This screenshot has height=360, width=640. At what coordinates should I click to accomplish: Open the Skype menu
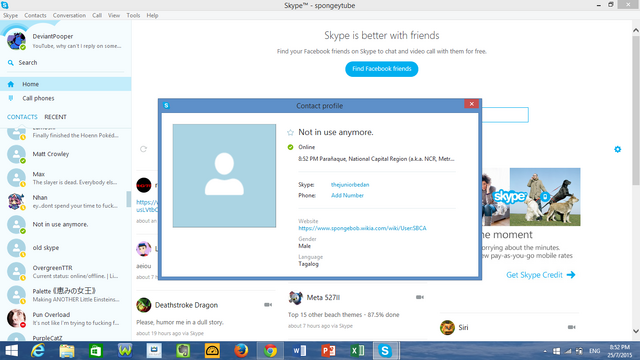point(11,16)
